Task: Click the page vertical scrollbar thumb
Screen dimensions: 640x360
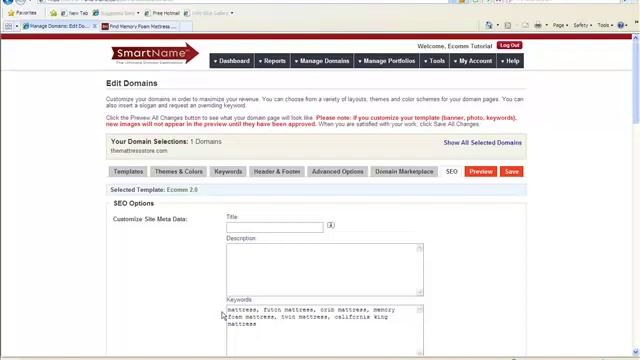Action: click(636, 82)
